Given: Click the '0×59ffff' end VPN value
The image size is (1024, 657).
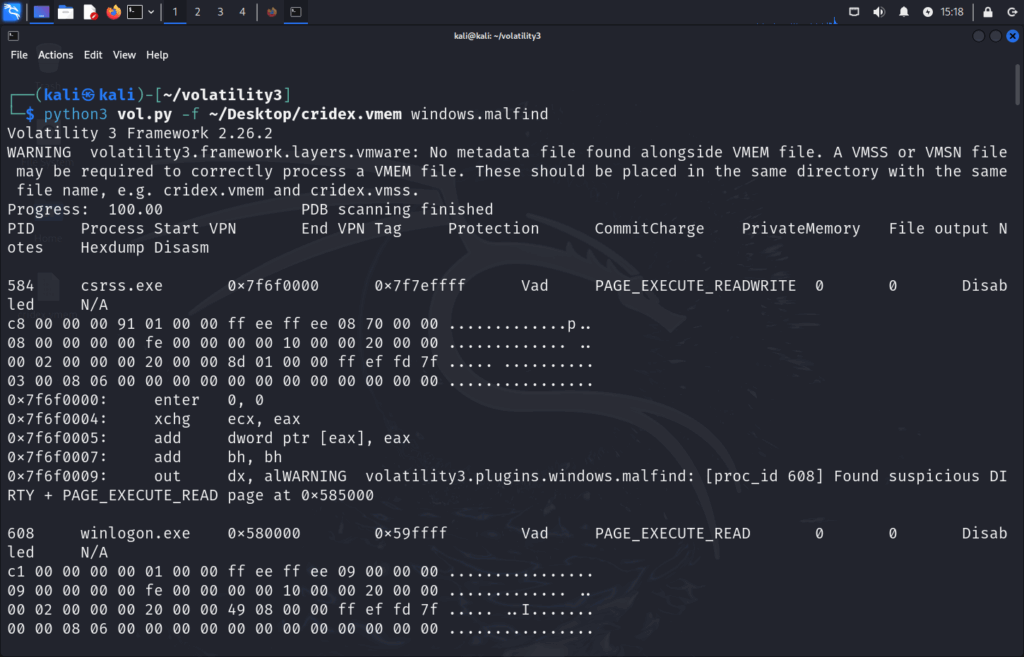Looking at the screenshot, I should 411,534.
